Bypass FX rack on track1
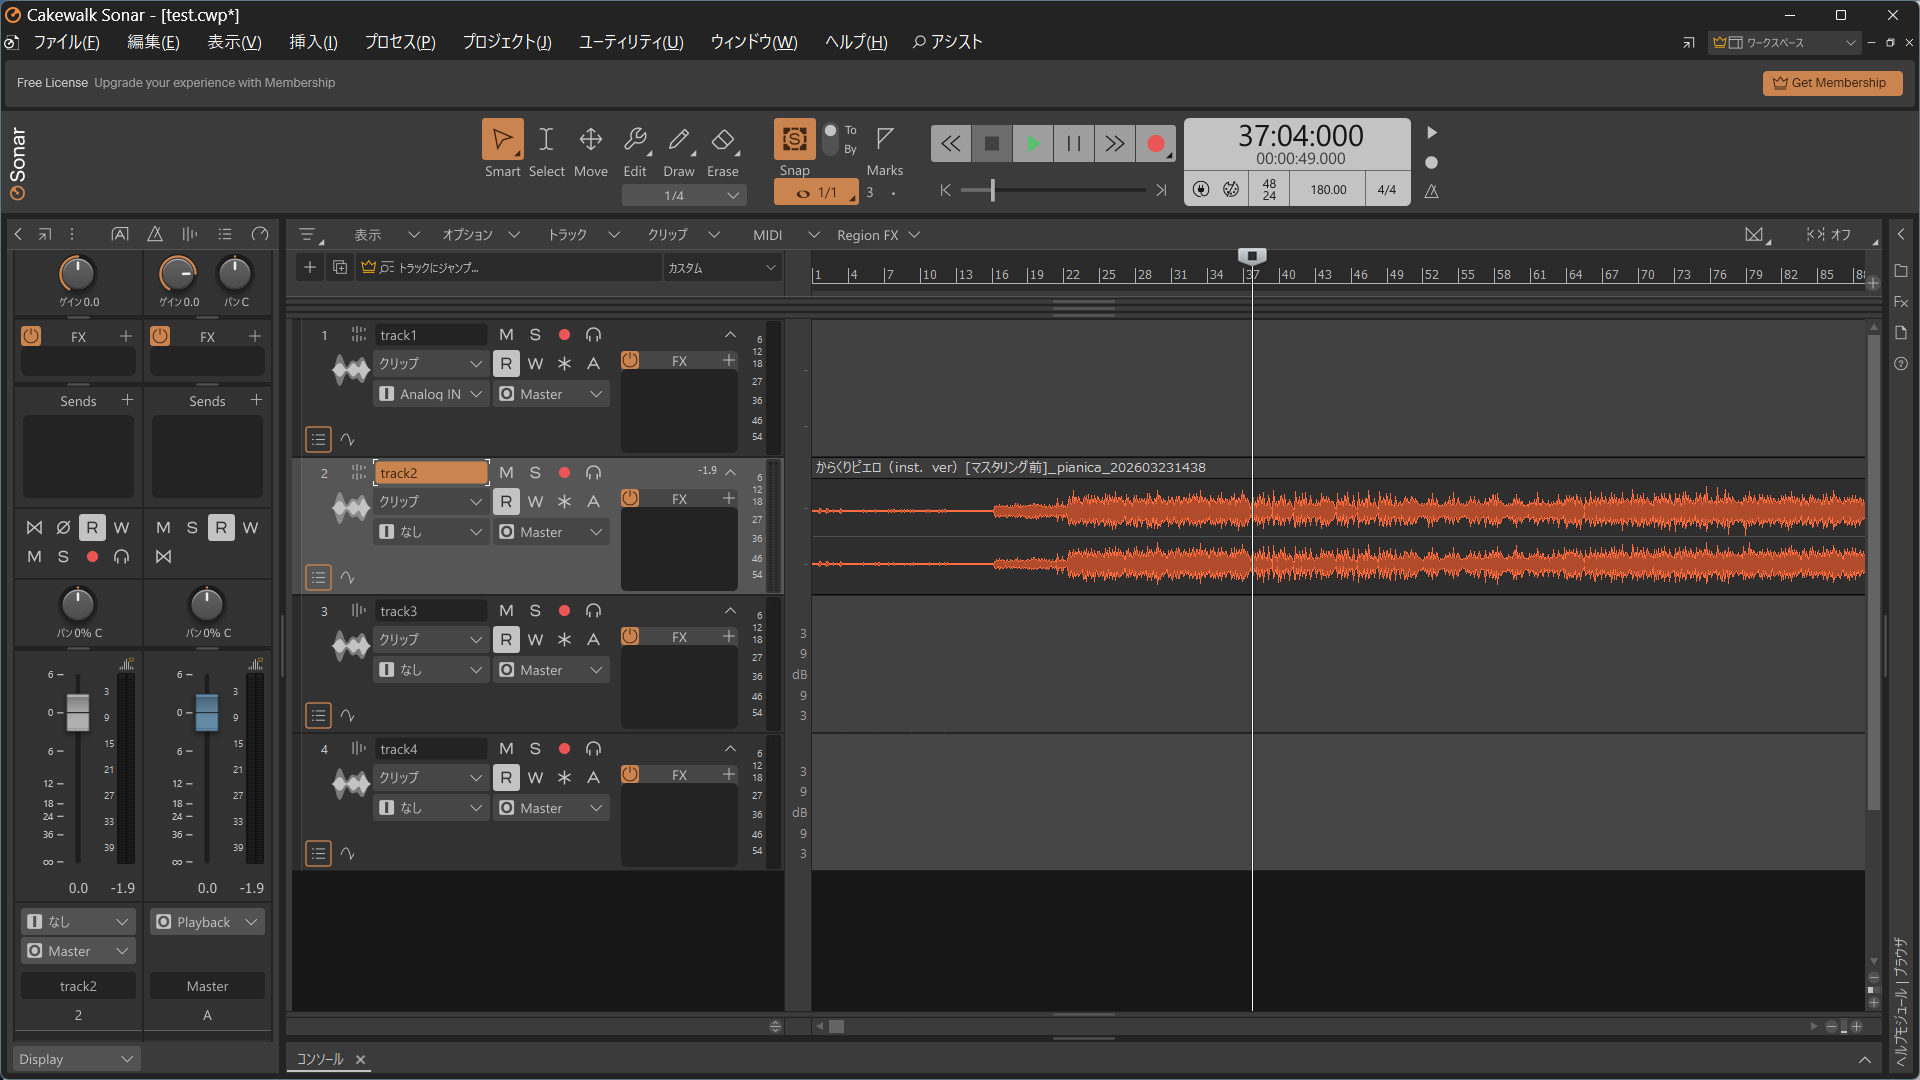Viewport: 1920px width, 1080px height. (630, 360)
